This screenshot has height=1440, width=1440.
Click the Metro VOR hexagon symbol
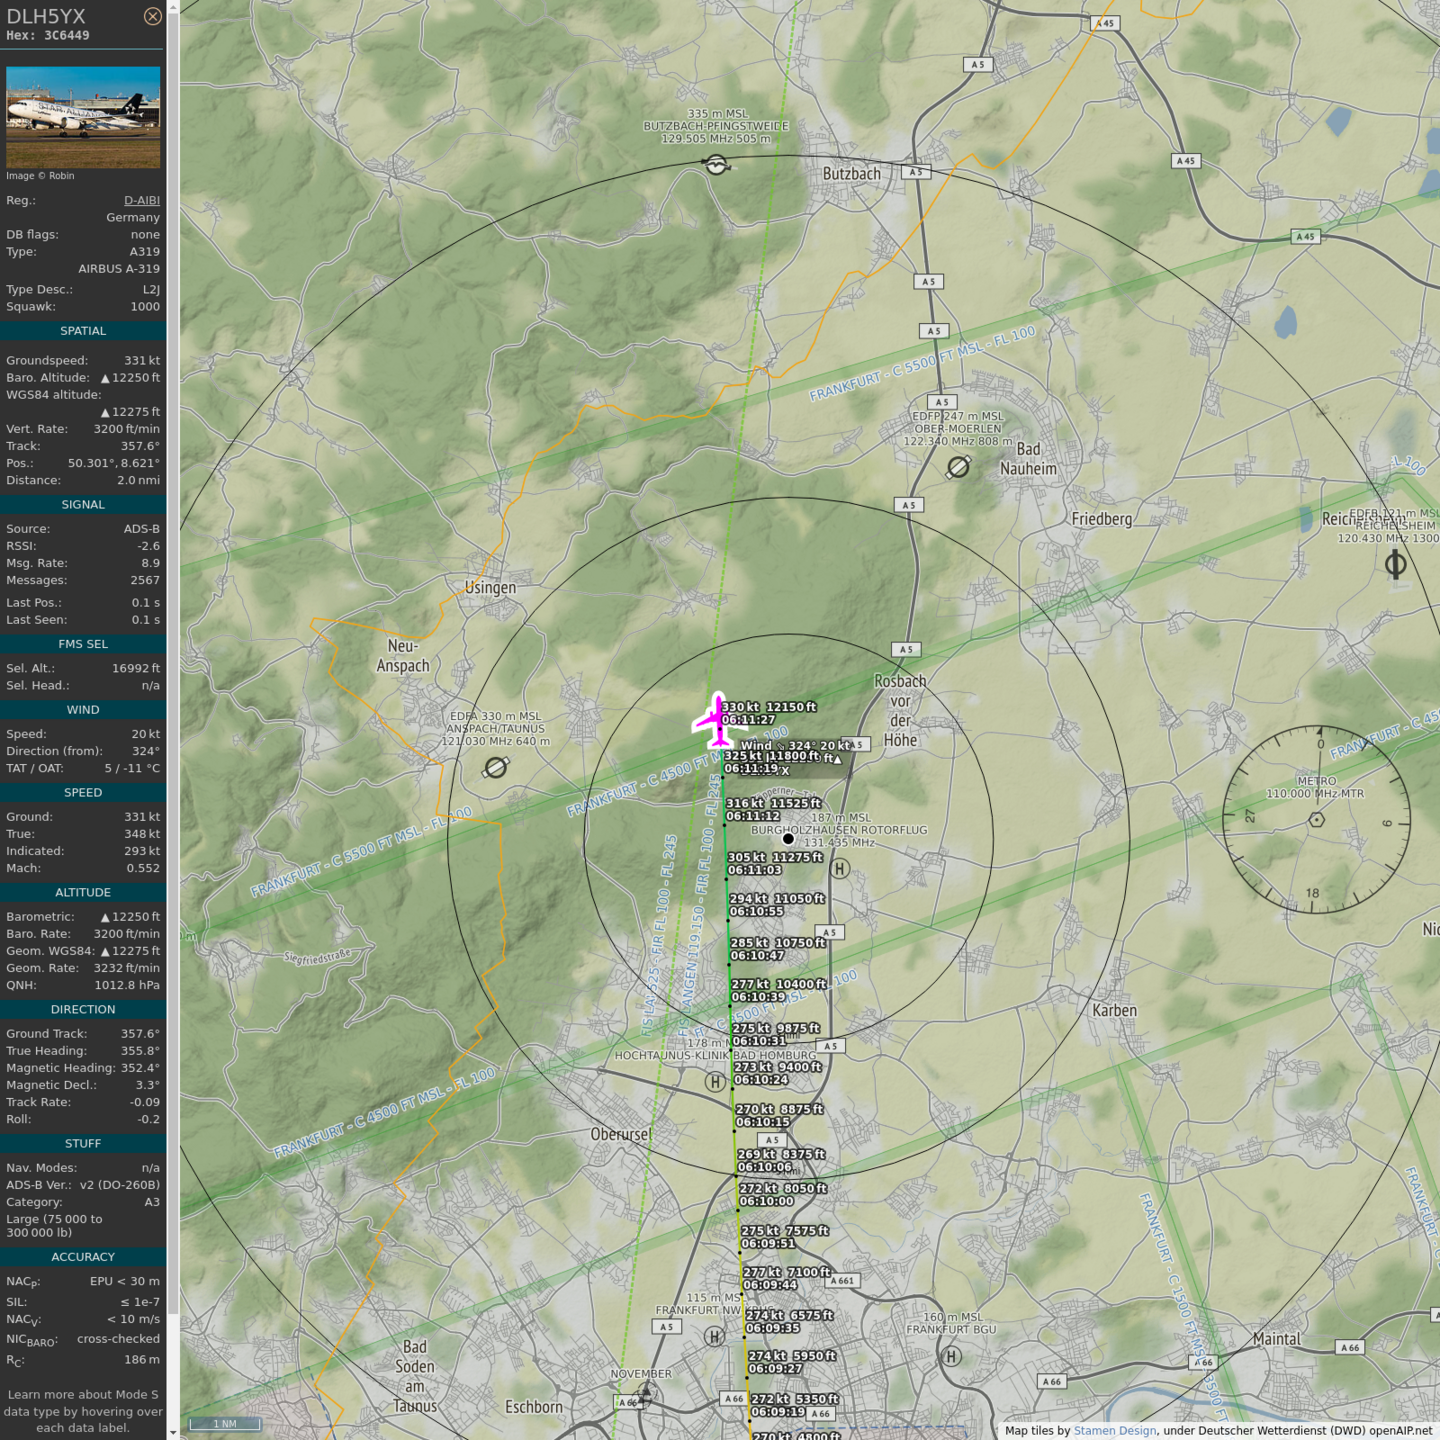click(x=1317, y=819)
